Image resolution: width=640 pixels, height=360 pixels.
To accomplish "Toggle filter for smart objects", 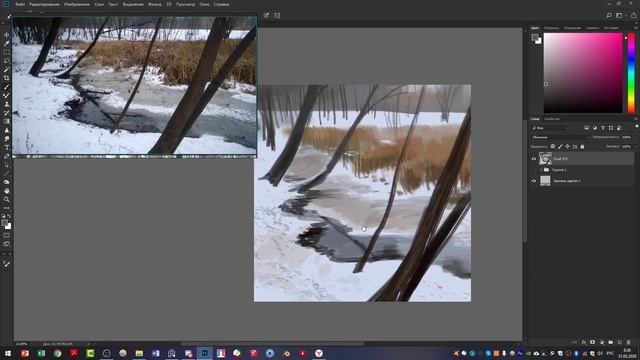I will [619, 128].
